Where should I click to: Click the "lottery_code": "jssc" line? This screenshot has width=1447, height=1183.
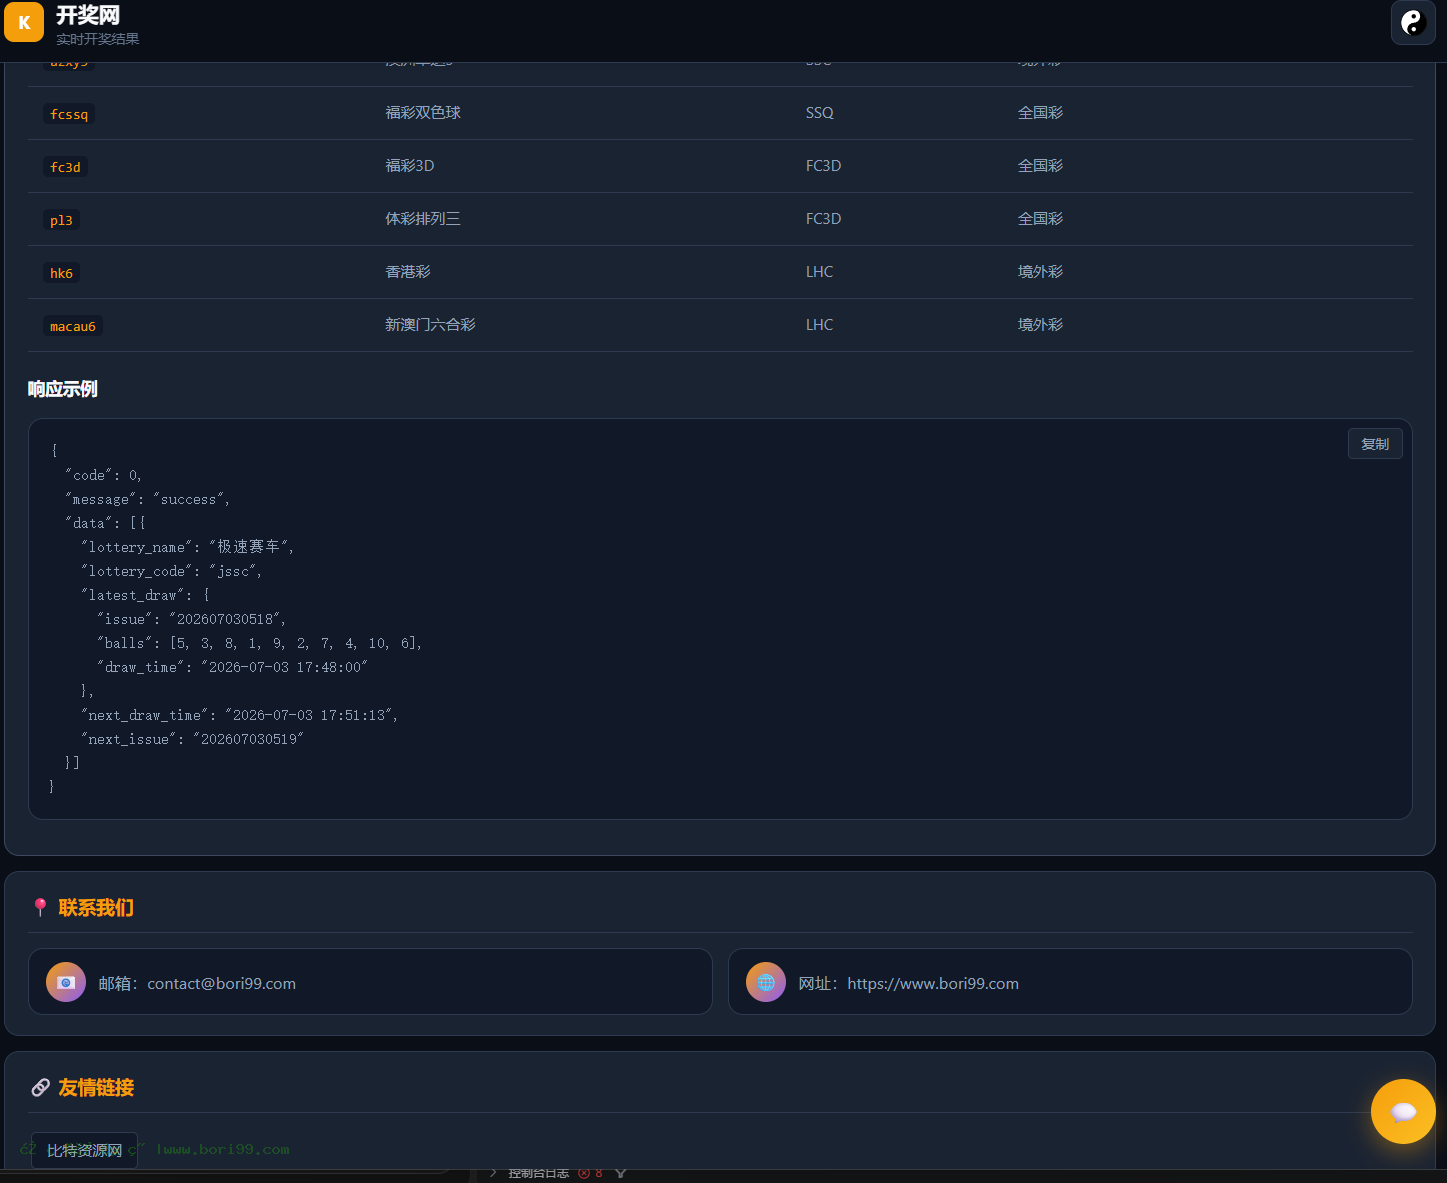click(171, 571)
